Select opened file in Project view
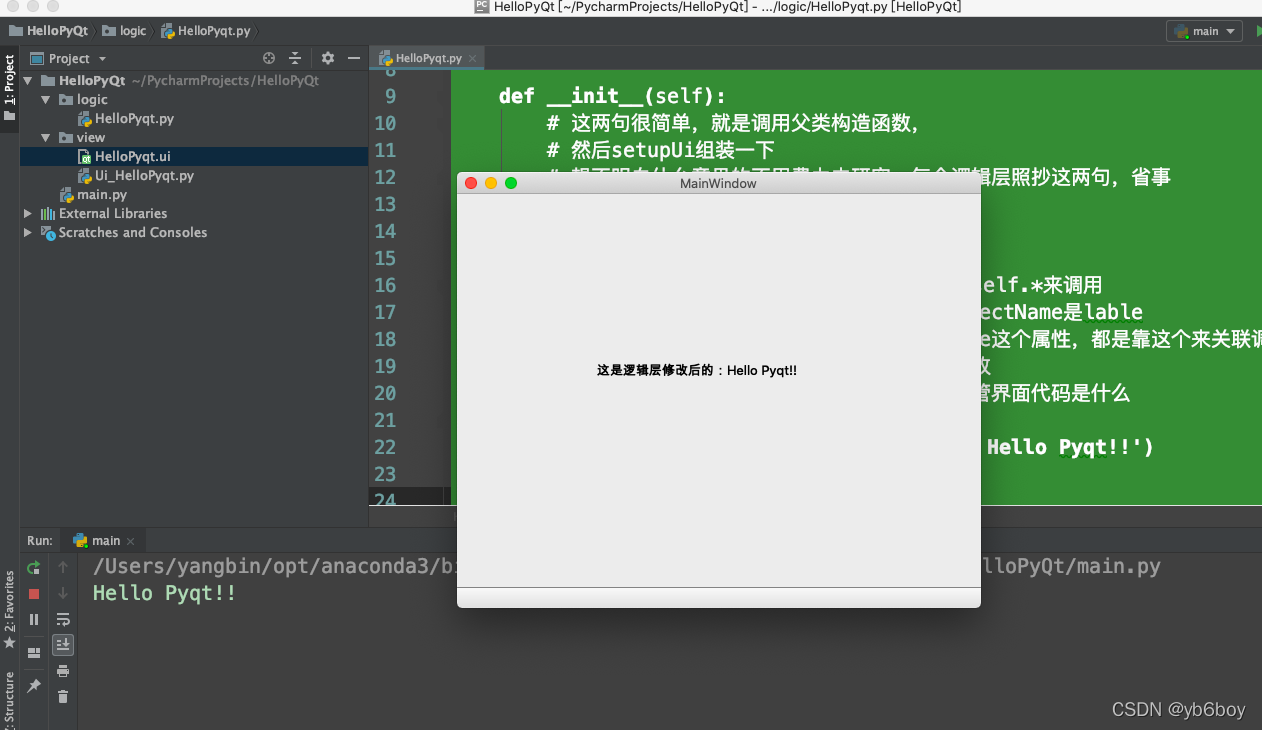Screen dimensions: 1262x730 click(x=268, y=58)
